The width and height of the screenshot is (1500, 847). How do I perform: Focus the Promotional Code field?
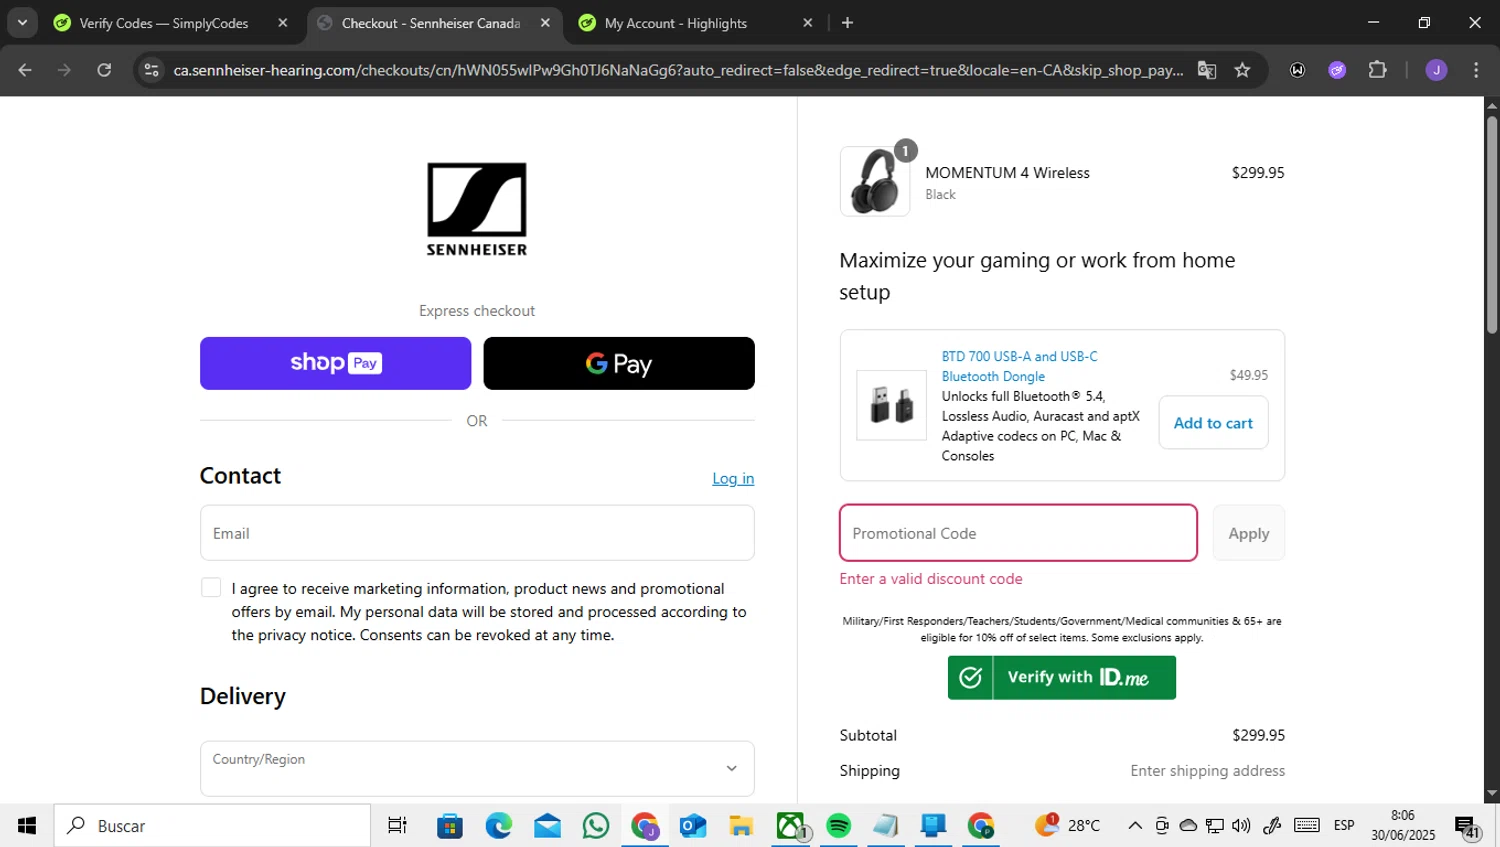[1018, 533]
